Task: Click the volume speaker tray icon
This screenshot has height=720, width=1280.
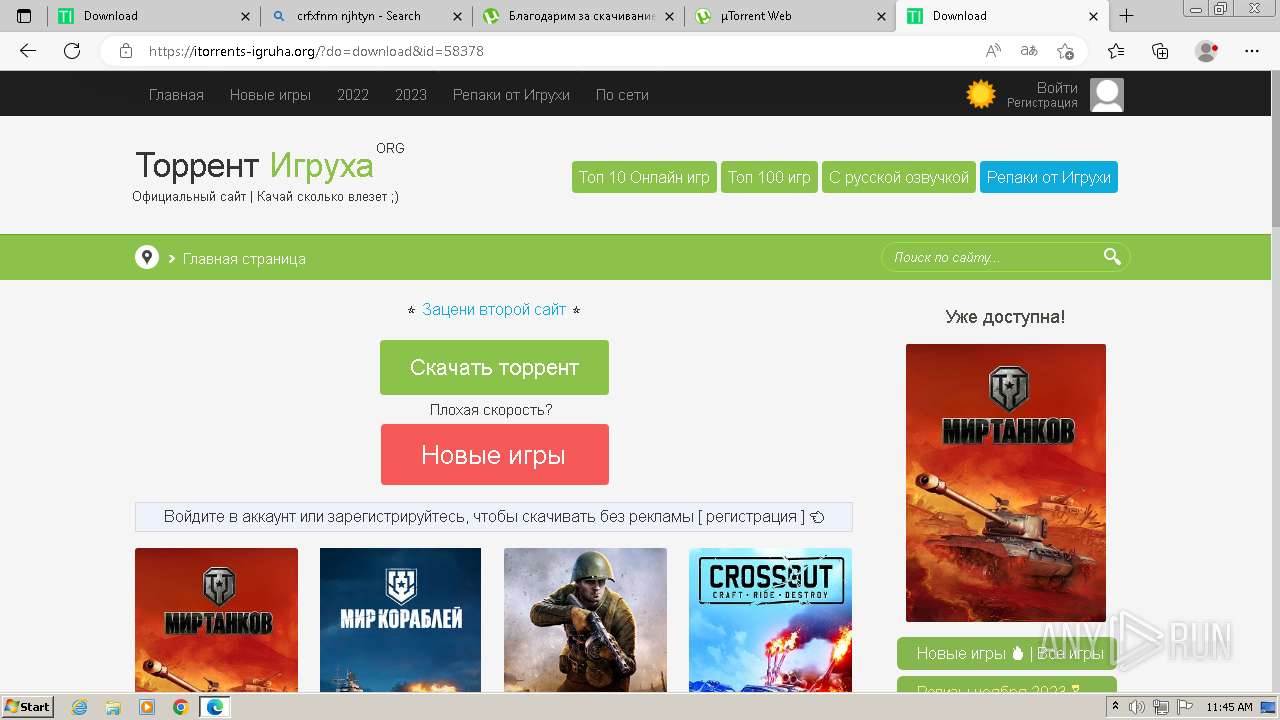Action: pos(1137,707)
